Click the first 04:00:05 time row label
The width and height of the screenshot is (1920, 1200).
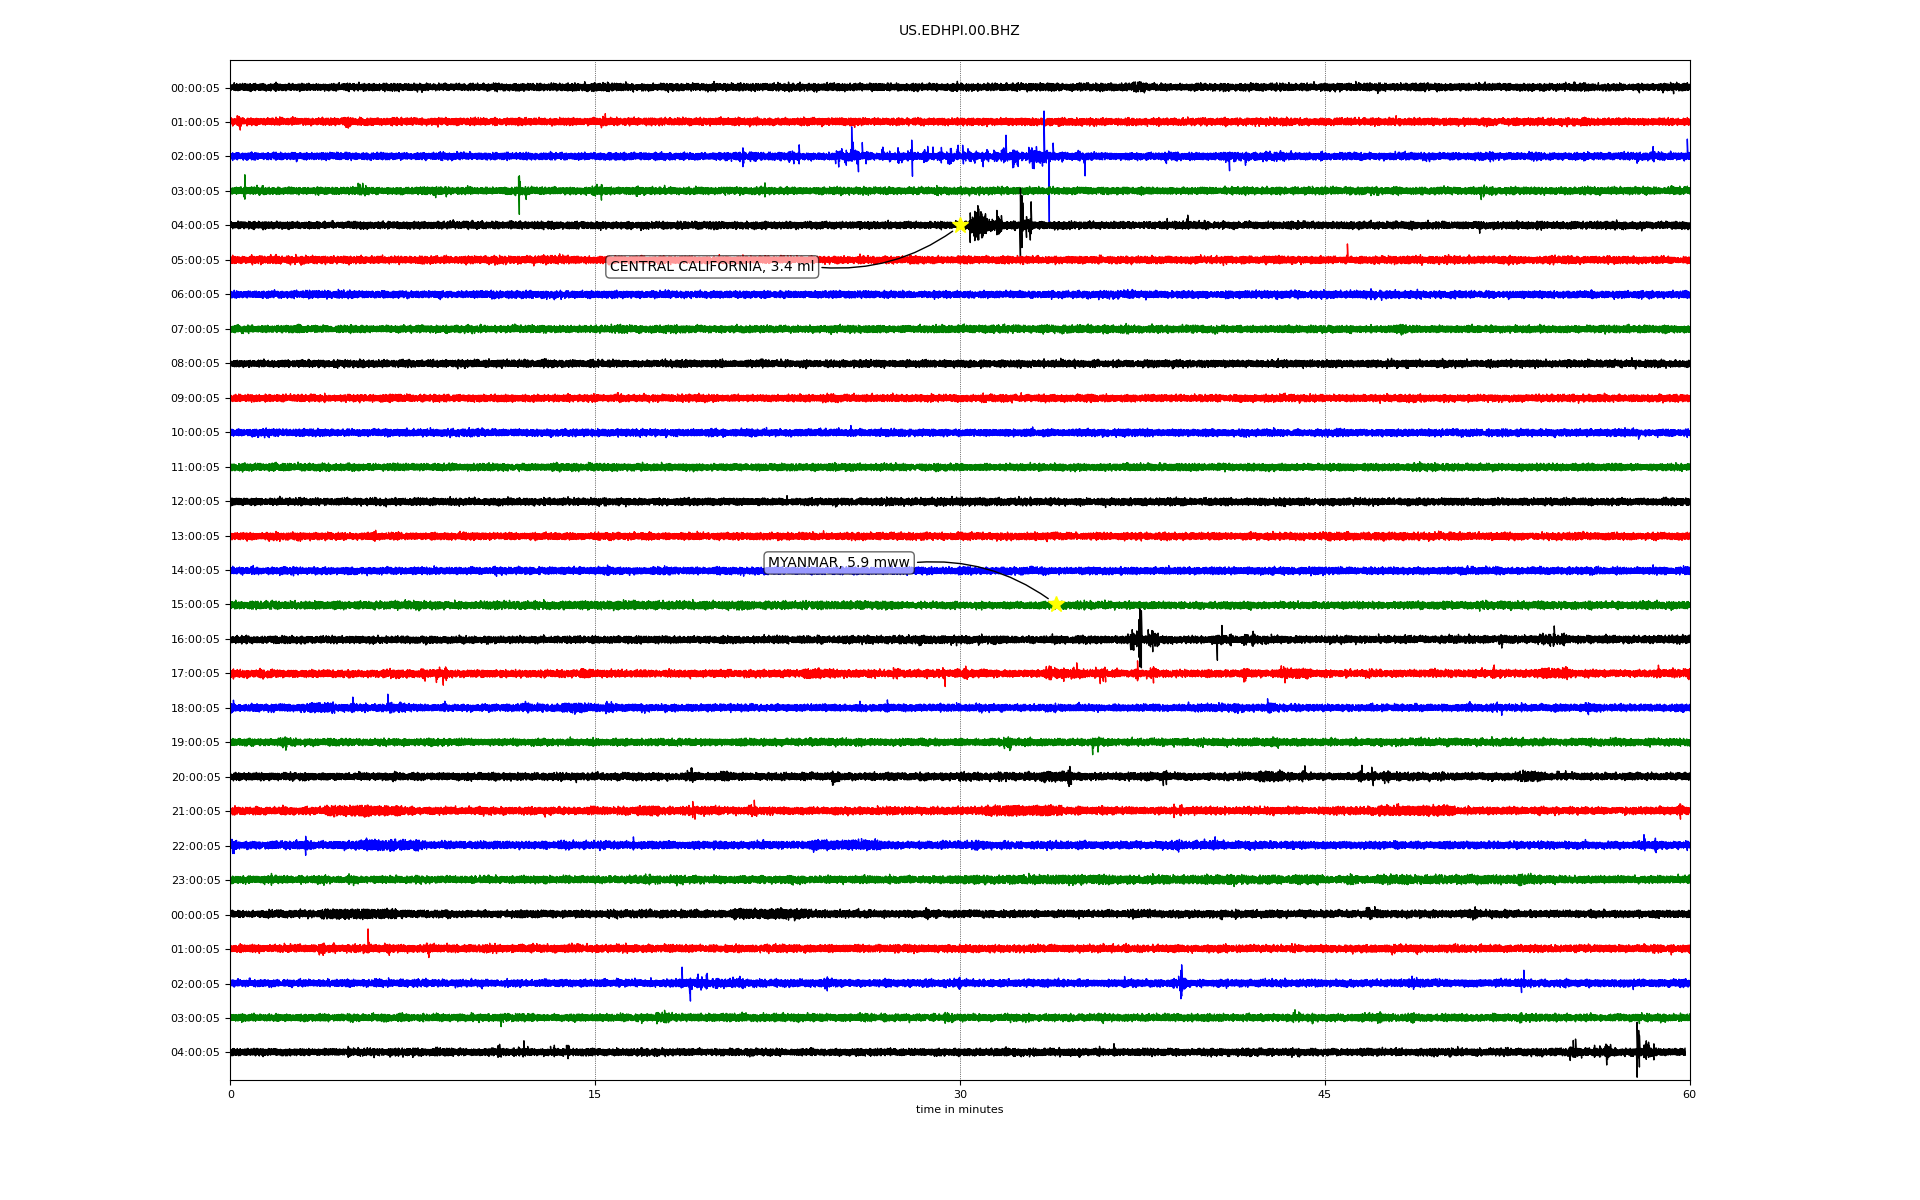[x=195, y=225]
